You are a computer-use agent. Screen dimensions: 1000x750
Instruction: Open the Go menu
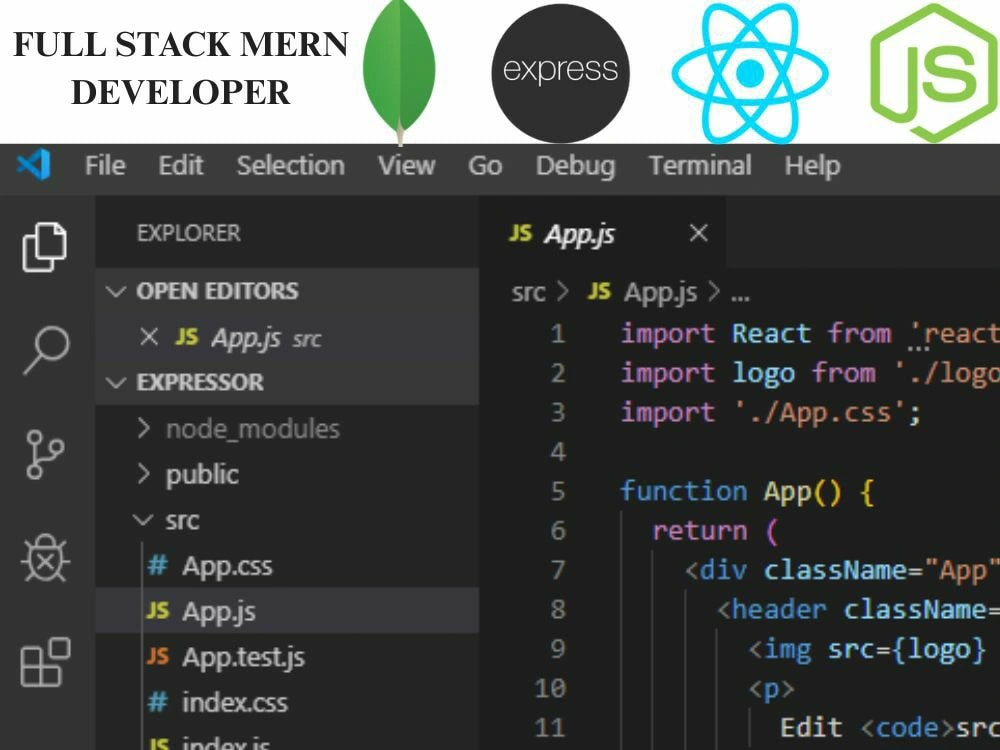point(485,166)
